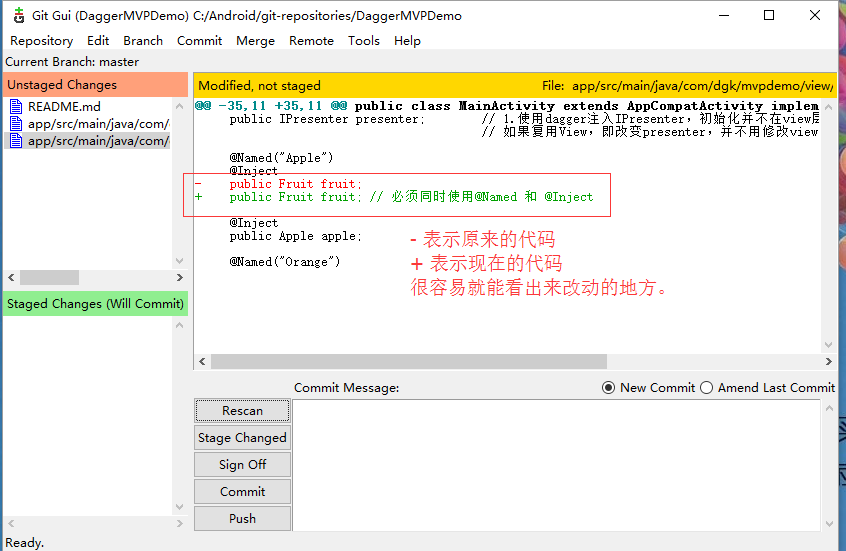Screen dimensions: 846x551
Task: Click the 'public Apple apple;' line
Action: (296, 236)
